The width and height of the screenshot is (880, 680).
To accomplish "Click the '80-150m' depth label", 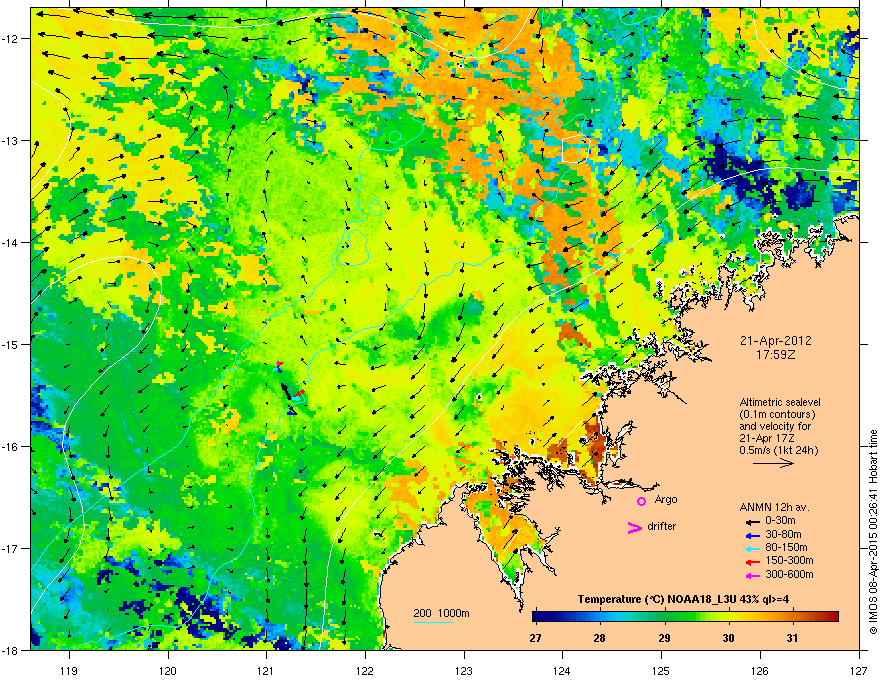I will point(786,548).
